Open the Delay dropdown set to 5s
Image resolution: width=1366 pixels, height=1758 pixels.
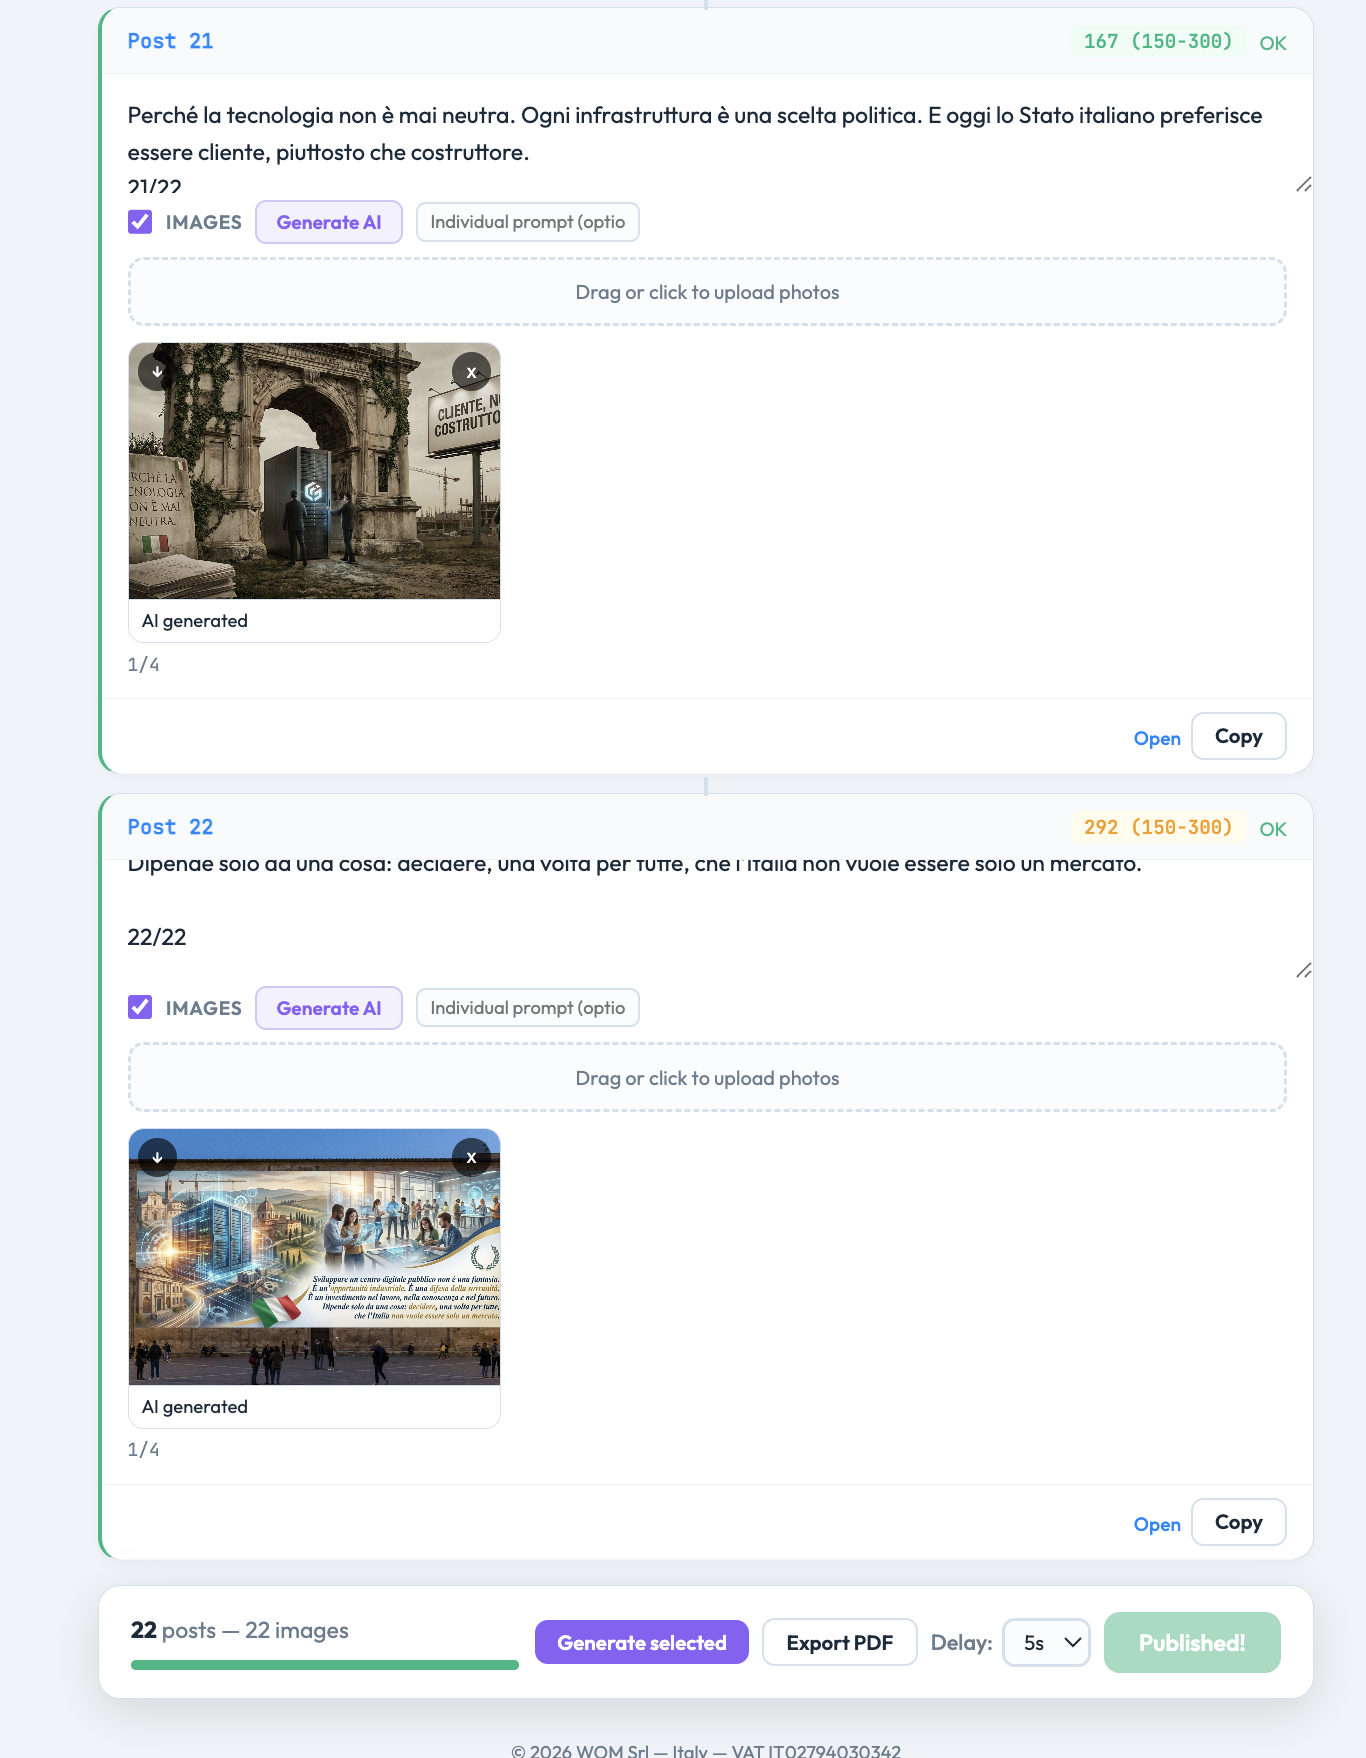click(1046, 1643)
